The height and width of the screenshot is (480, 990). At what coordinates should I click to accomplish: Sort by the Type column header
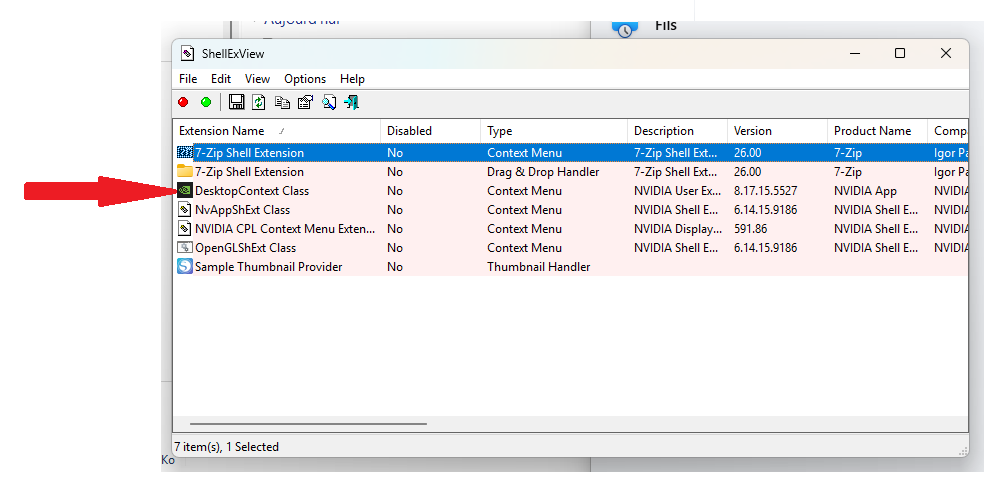pos(554,131)
